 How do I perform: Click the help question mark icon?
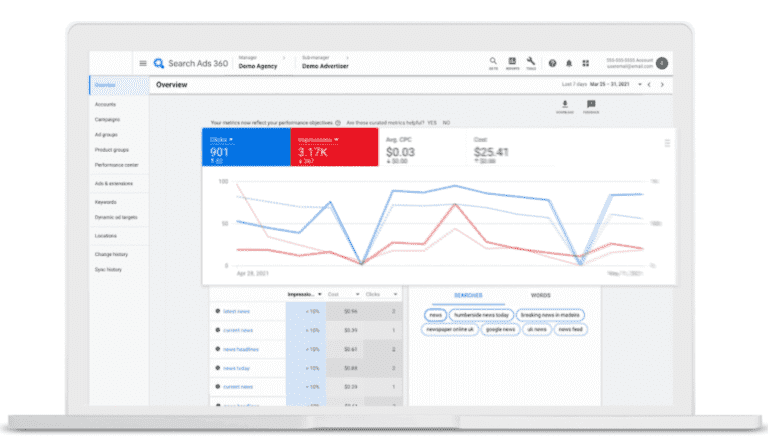552,63
